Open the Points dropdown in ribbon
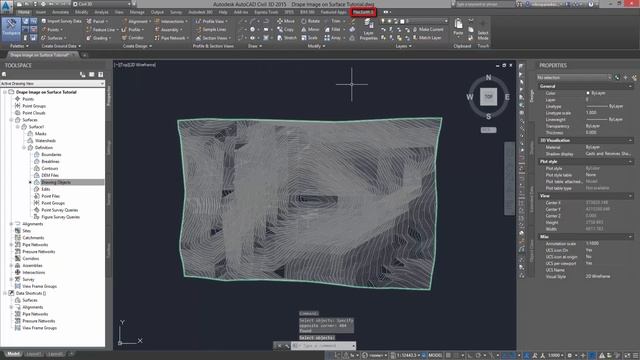640x360 pixels. [53, 29]
